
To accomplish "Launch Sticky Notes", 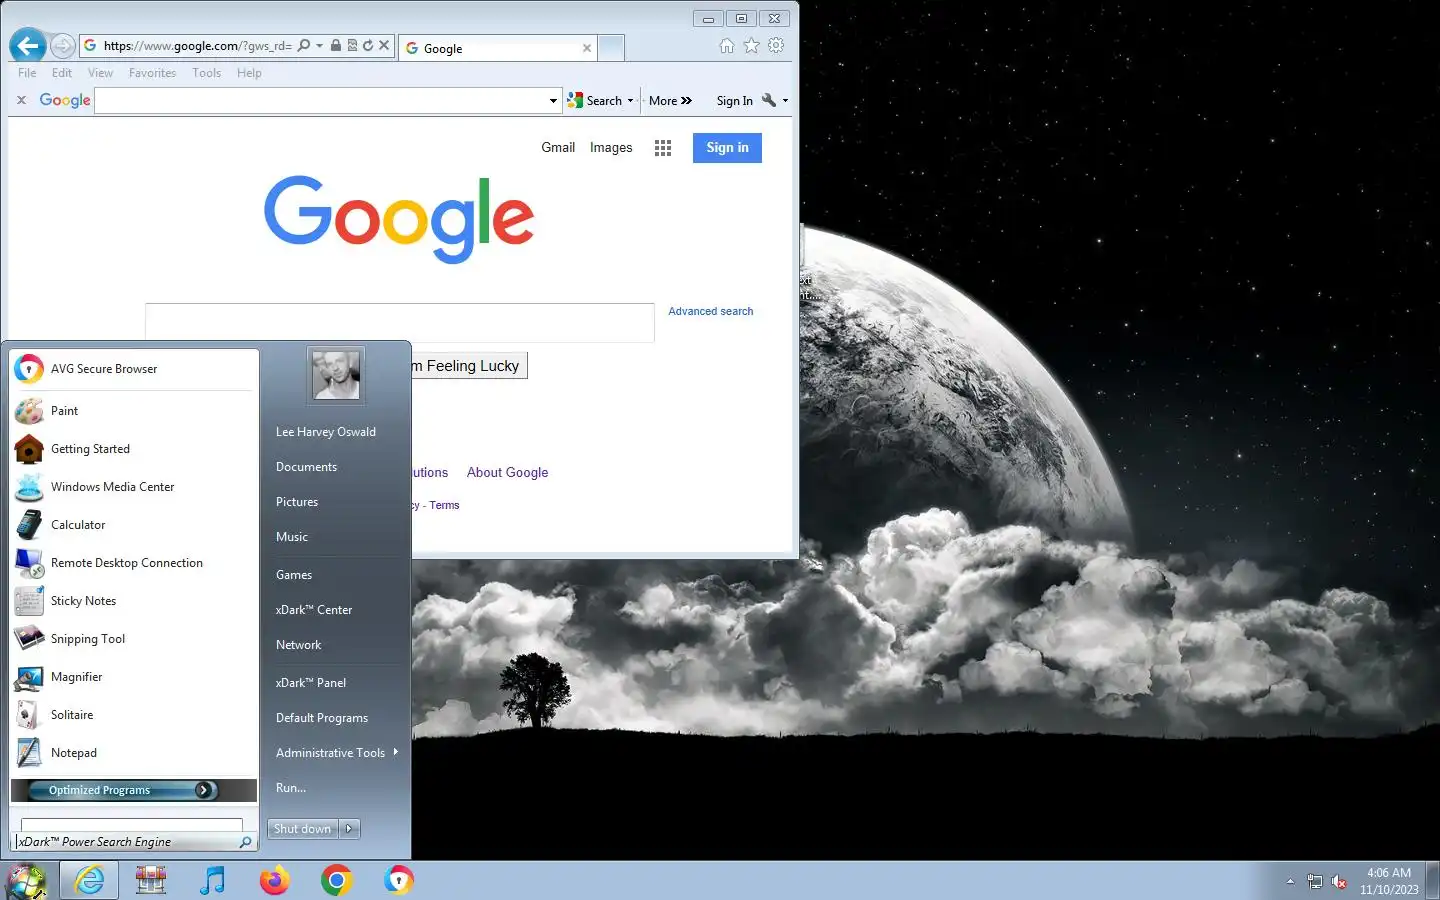I will click(x=134, y=601).
